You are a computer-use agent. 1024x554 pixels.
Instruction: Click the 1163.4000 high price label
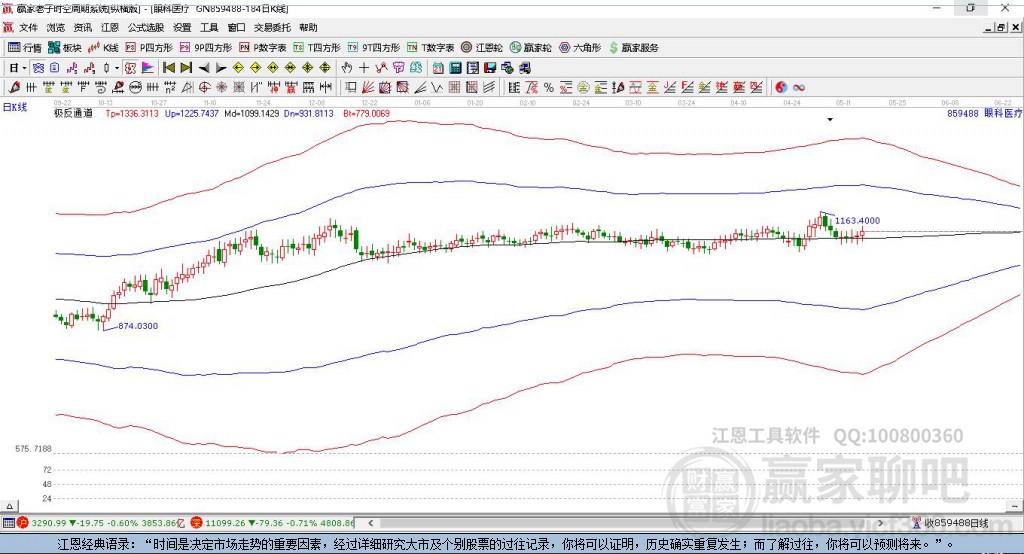point(857,221)
